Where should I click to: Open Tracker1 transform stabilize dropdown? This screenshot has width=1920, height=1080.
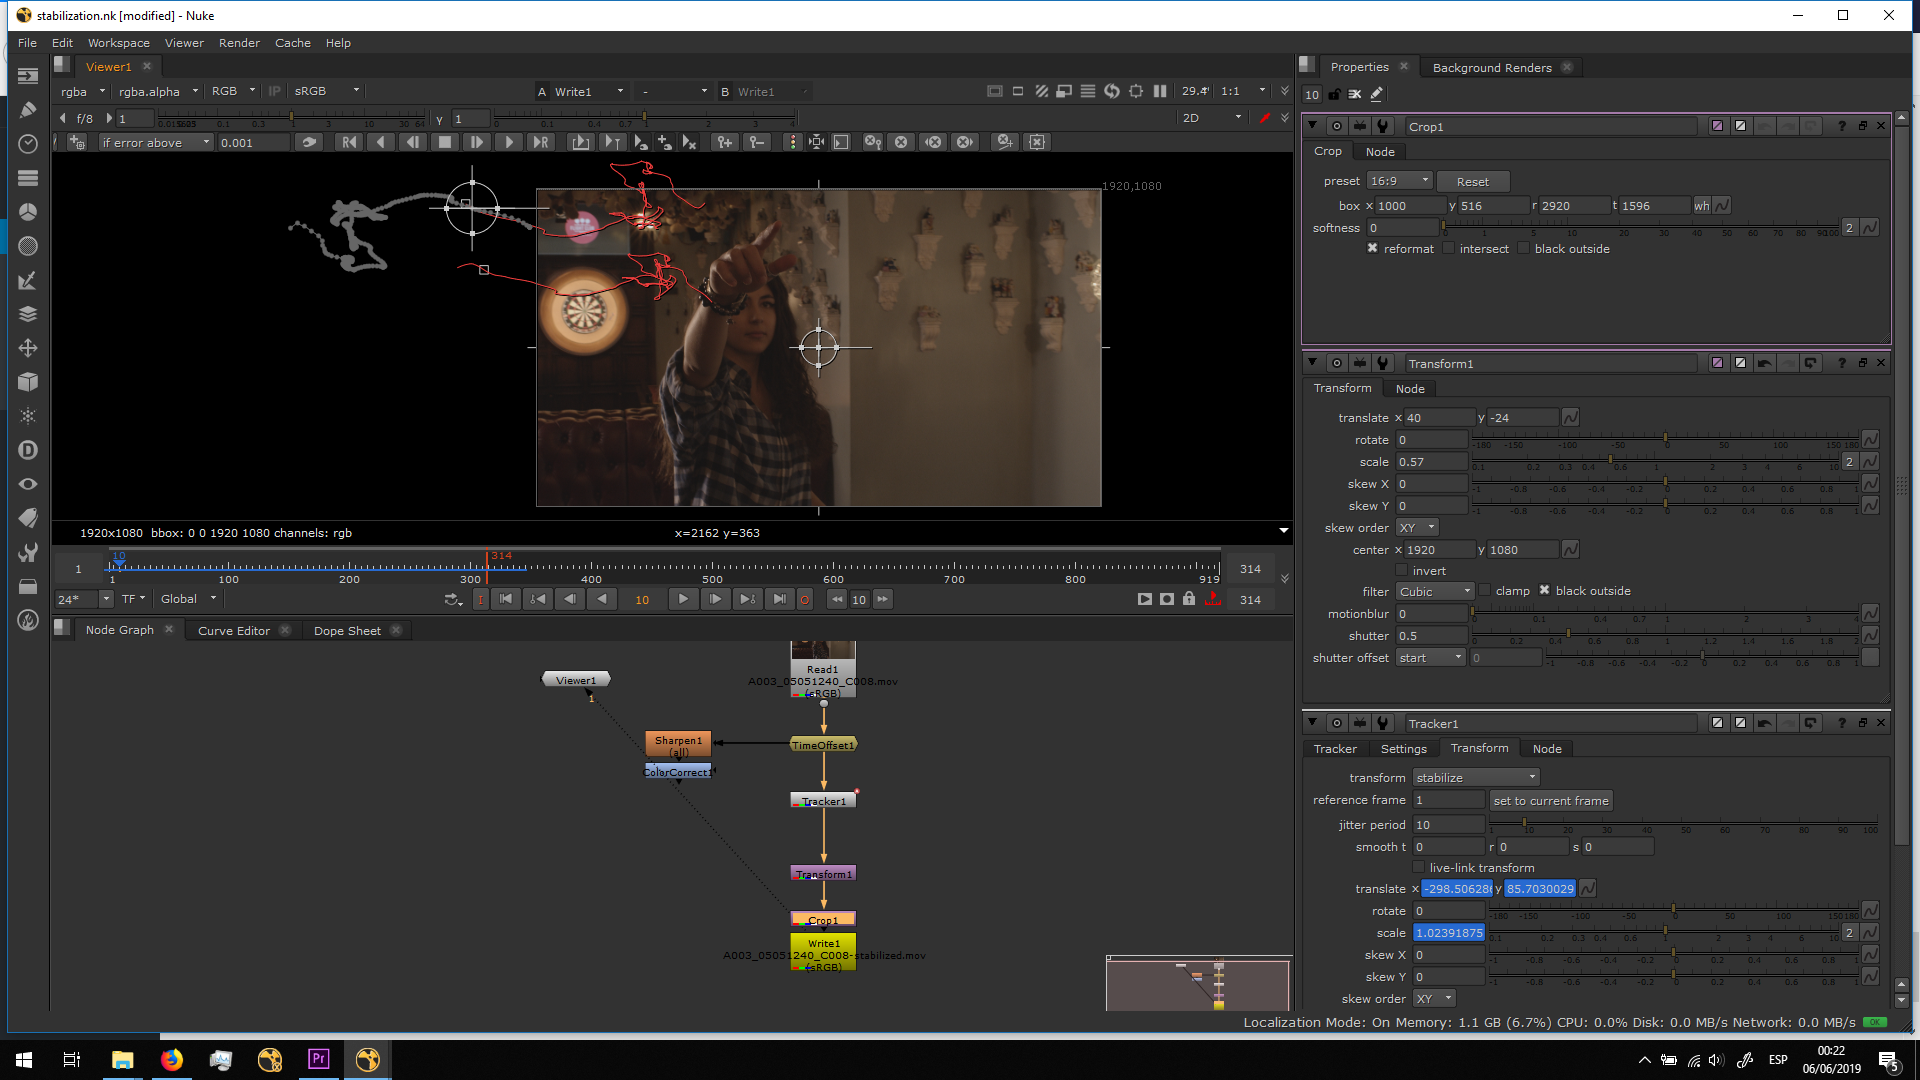pos(1475,778)
